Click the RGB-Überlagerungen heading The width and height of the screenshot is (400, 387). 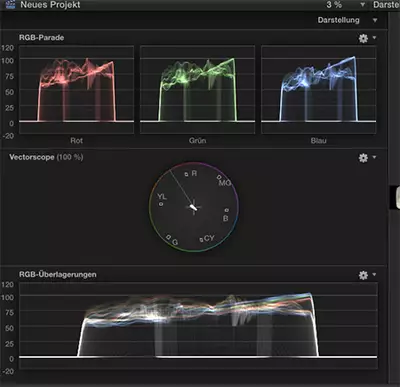point(57,274)
